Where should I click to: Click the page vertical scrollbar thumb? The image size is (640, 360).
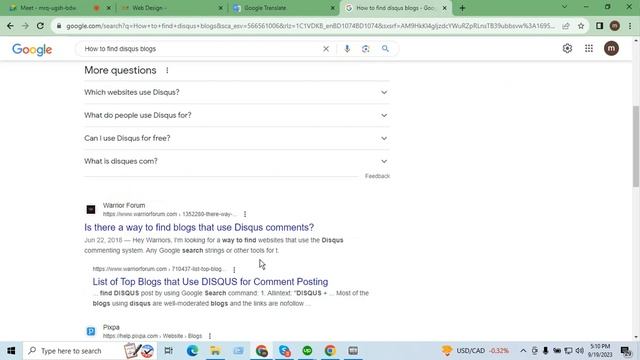tap(636, 146)
